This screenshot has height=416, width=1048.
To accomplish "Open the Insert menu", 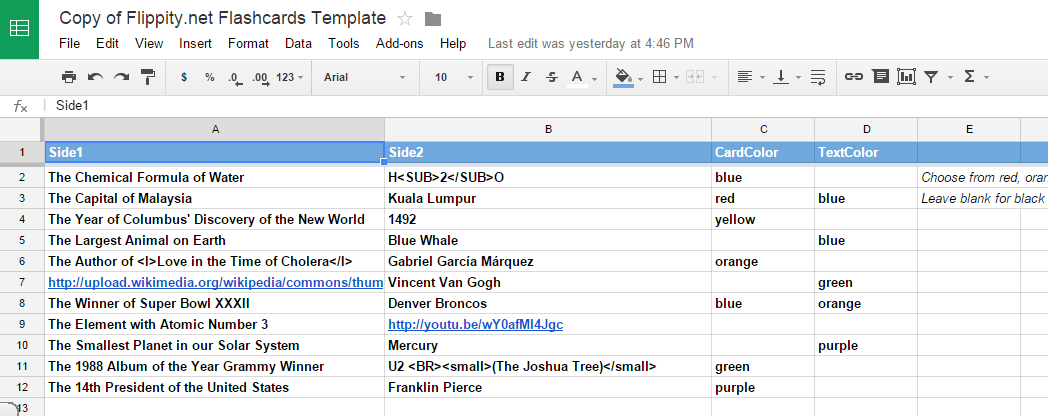I will click(195, 43).
